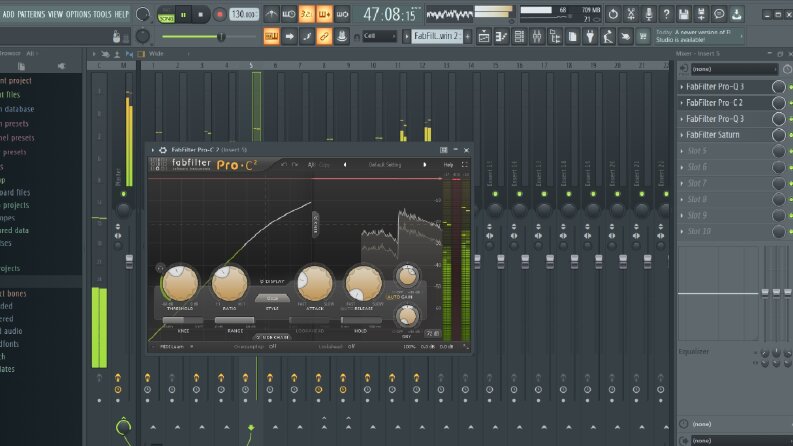Image resolution: width=793 pixels, height=446 pixels.
Task: Toggle the link (chain) snap icon
Action: pyautogui.click(x=324, y=36)
